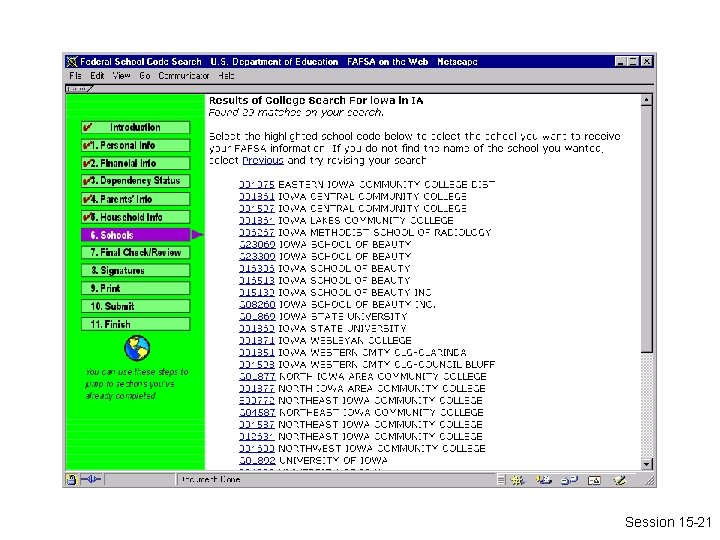The height and width of the screenshot is (540, 720).
Task: Click the spinning globe icon in sidebar
Action: pos(137,348)
